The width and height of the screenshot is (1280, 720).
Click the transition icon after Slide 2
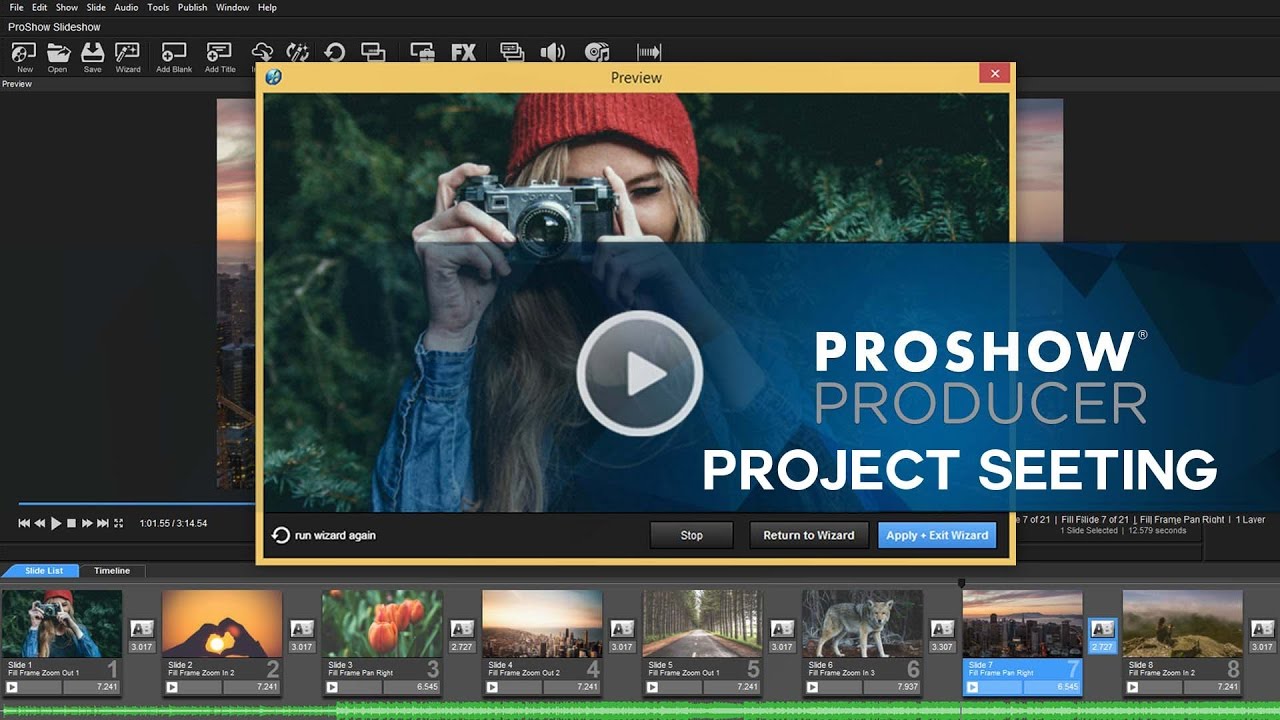[x=301, y=629]
